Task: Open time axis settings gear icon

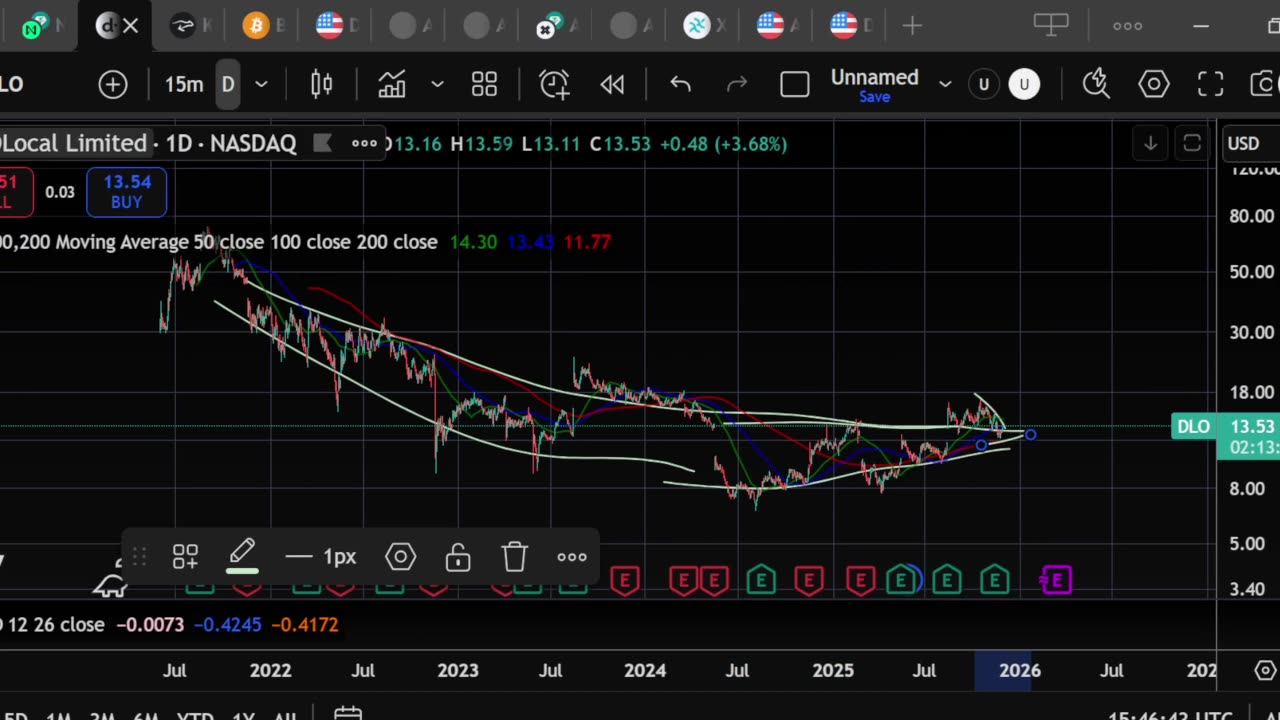Action: tap(1265, 671)
